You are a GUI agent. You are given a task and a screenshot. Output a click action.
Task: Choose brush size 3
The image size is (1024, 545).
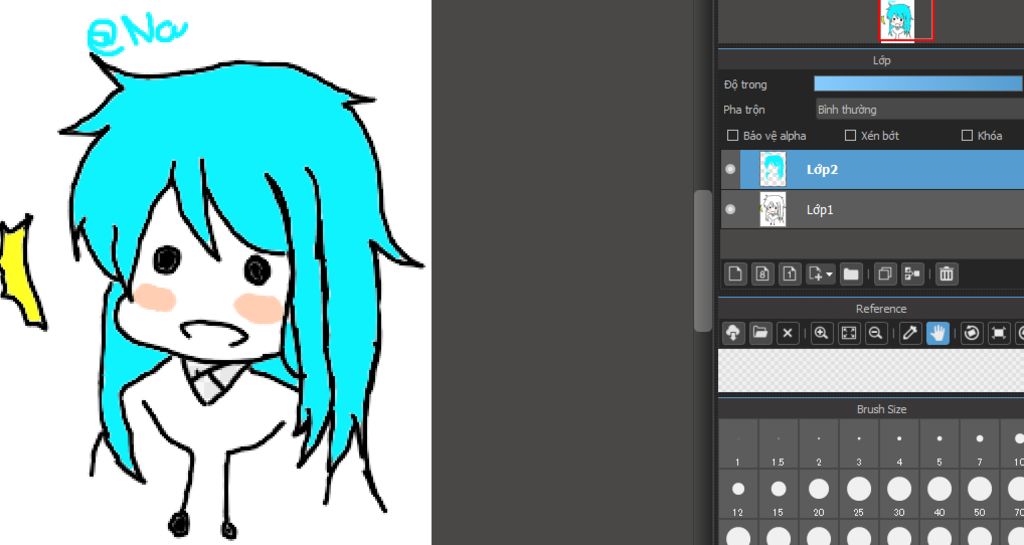pos(859,444)
